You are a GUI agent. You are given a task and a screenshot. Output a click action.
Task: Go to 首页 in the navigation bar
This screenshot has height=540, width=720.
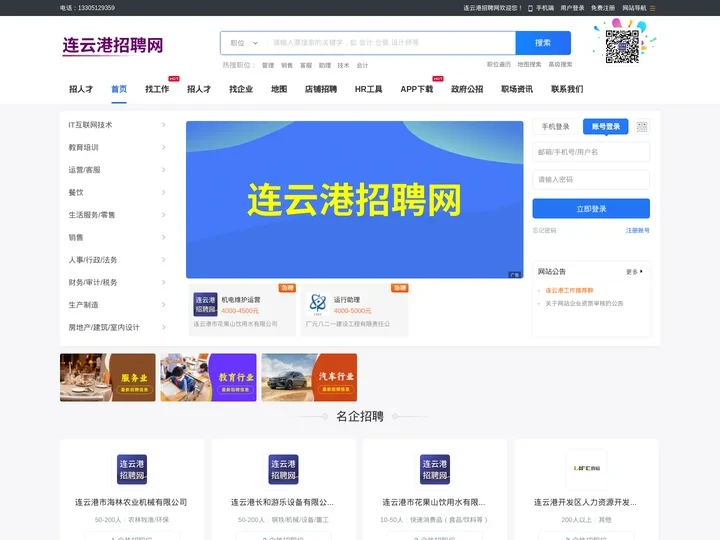coord(119,89)
